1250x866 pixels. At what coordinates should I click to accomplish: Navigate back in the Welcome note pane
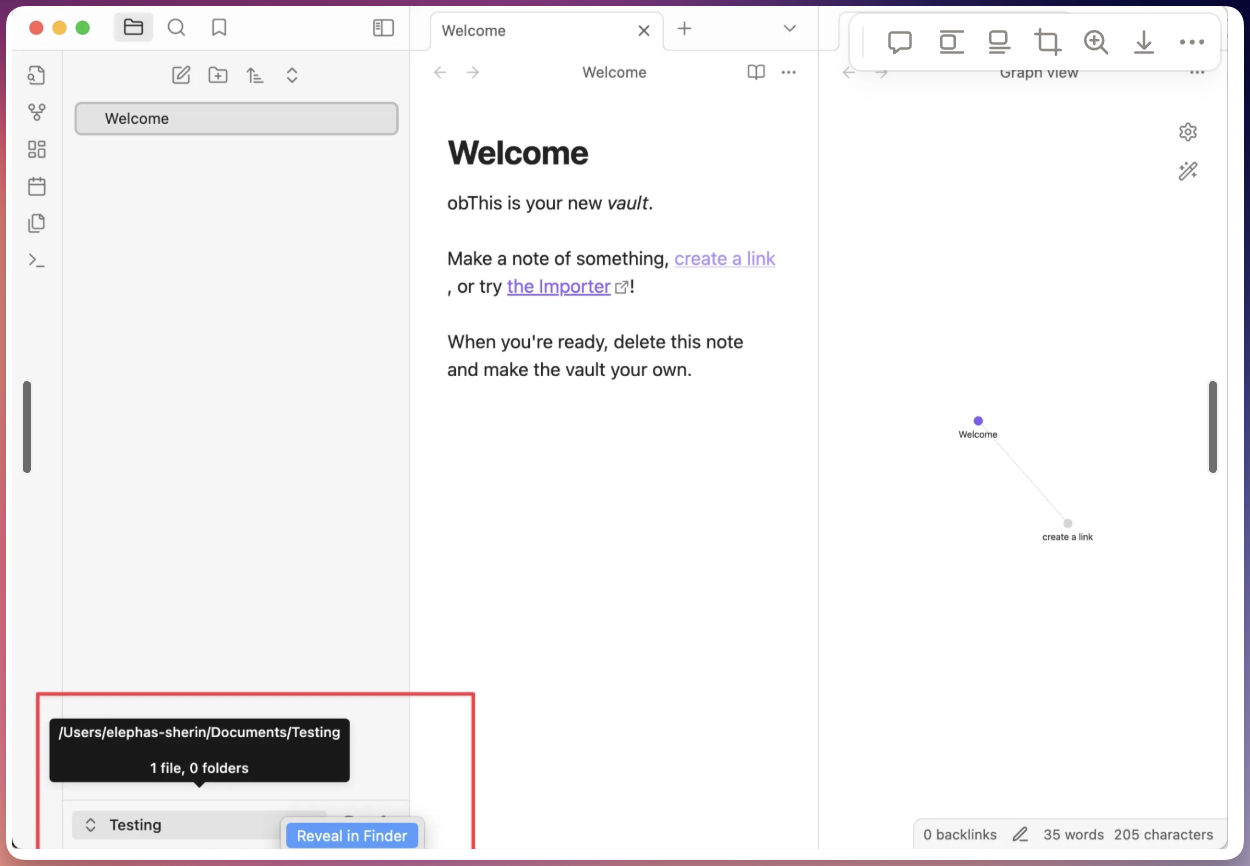(x=440, y=72)
